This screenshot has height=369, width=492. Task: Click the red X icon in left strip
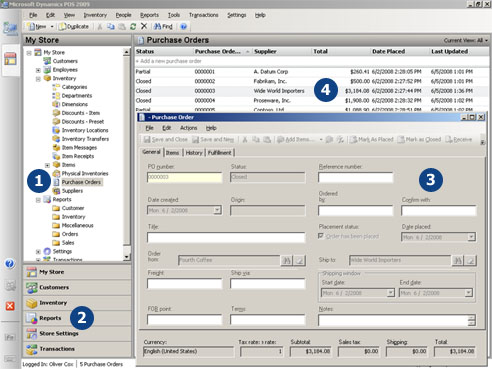tap(10, 306)
